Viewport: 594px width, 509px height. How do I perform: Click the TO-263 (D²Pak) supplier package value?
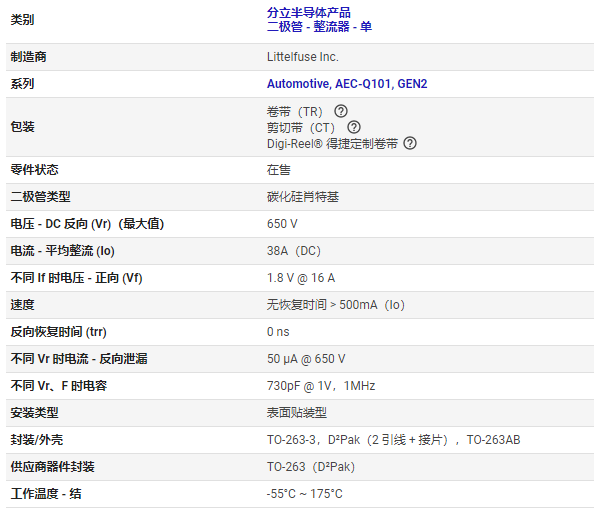[311, 467]
